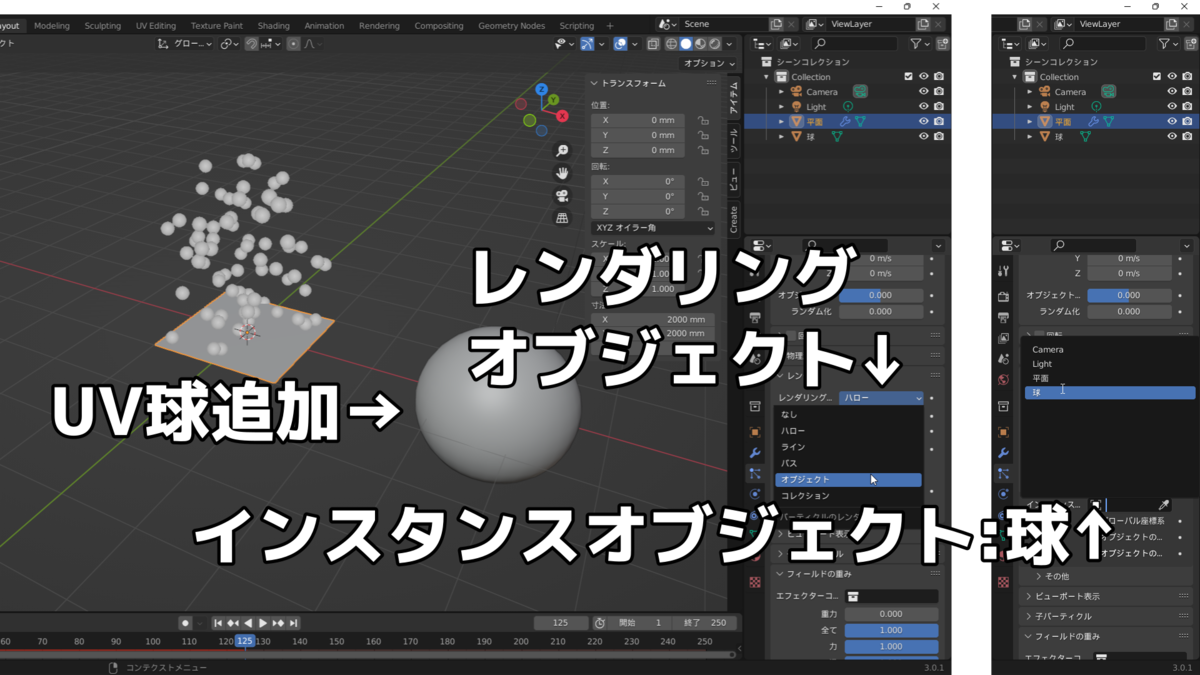
Task: Adjust the 重力 0.000 field weight slider
Action: pos(891,614)
